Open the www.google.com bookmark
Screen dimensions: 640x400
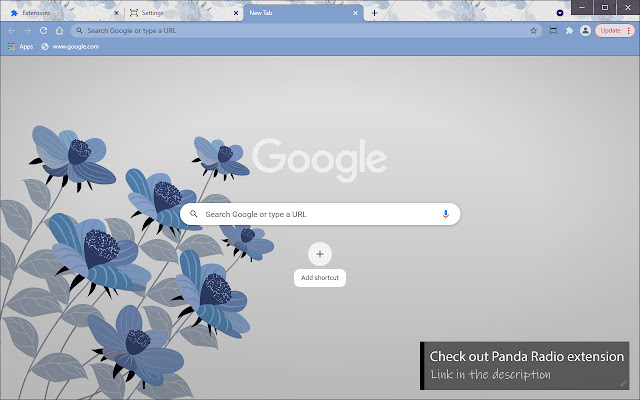coord(70,47)
